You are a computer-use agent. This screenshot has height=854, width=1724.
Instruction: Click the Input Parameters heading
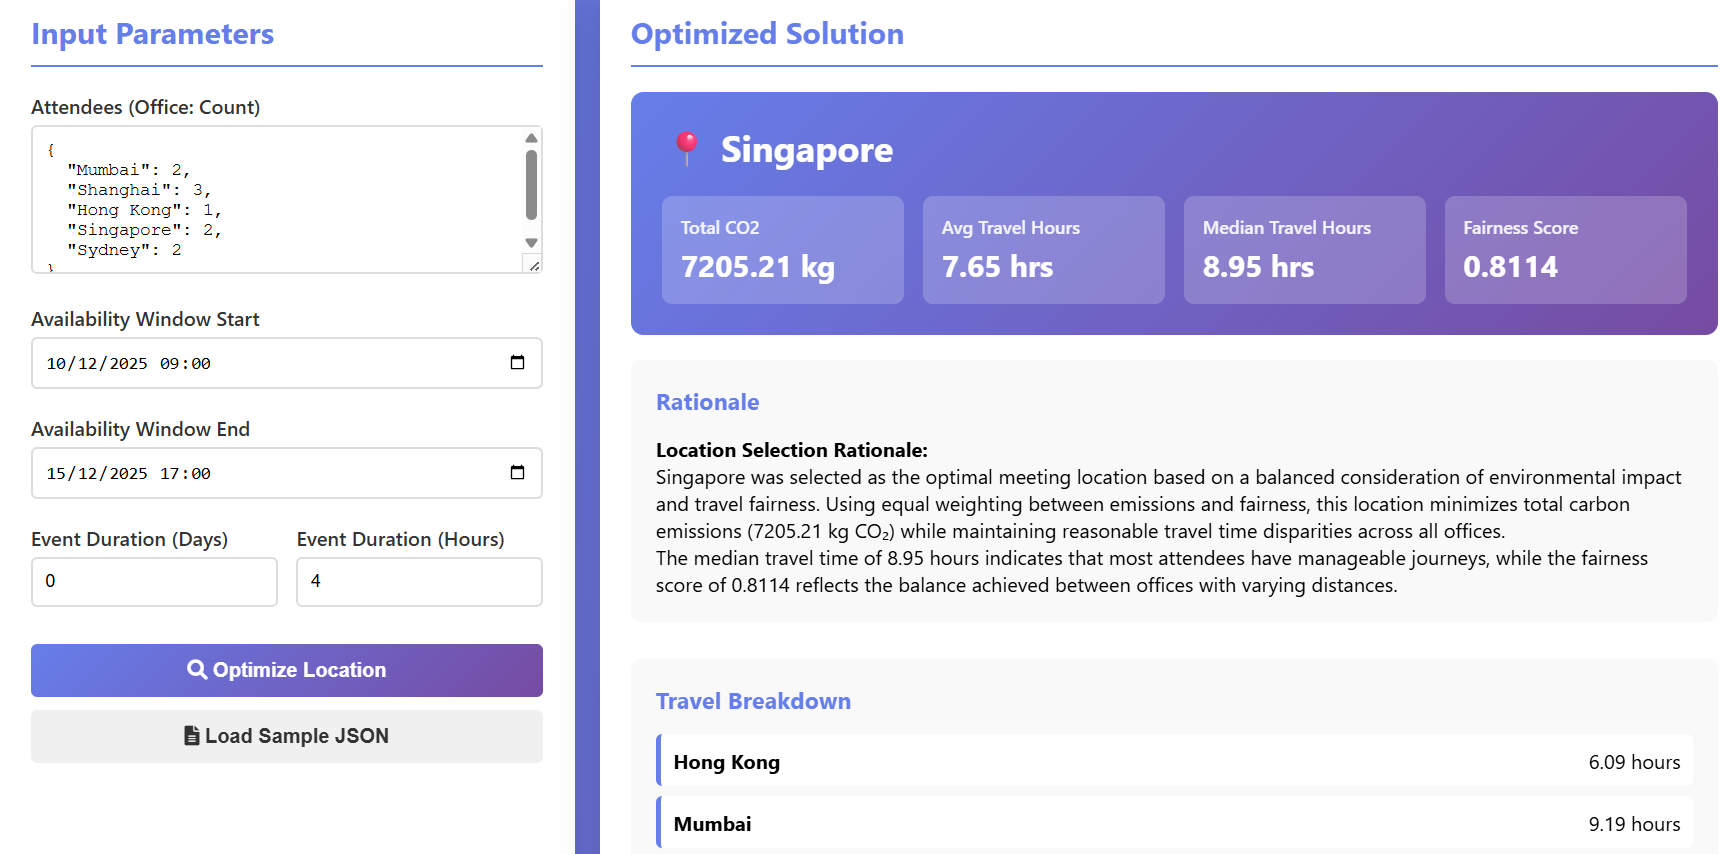tap(153, 34)
